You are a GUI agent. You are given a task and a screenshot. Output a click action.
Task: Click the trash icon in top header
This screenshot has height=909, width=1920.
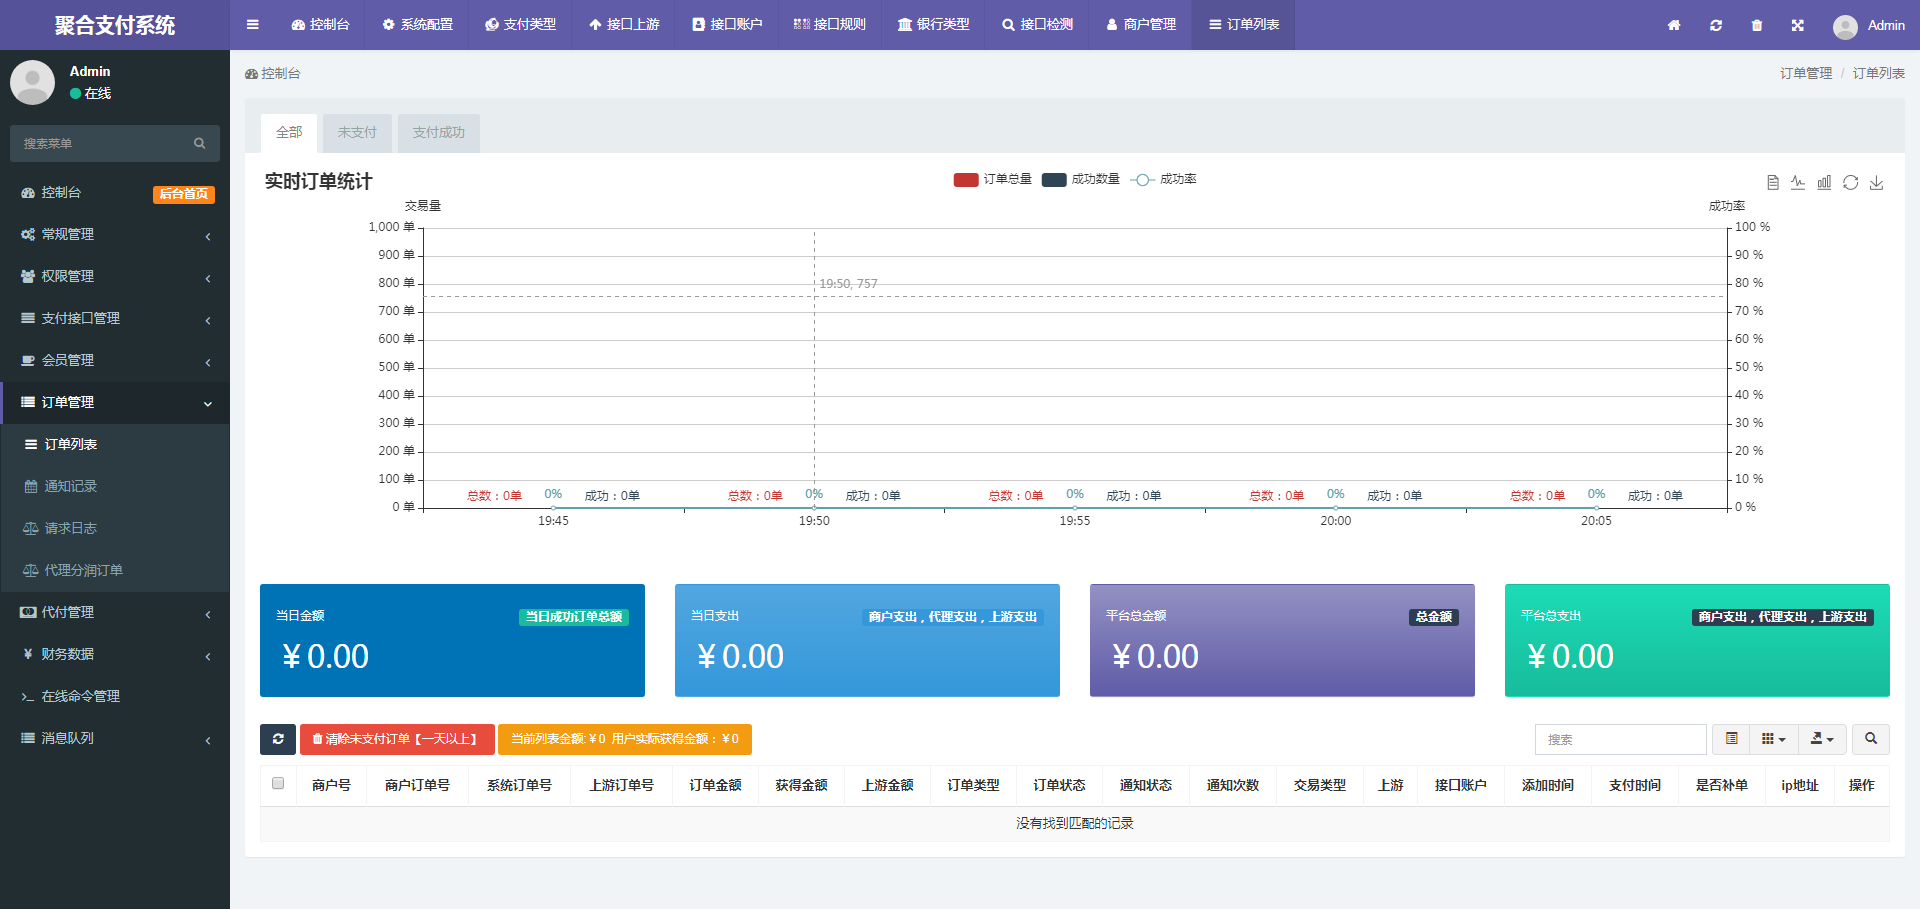[1757, 25]
